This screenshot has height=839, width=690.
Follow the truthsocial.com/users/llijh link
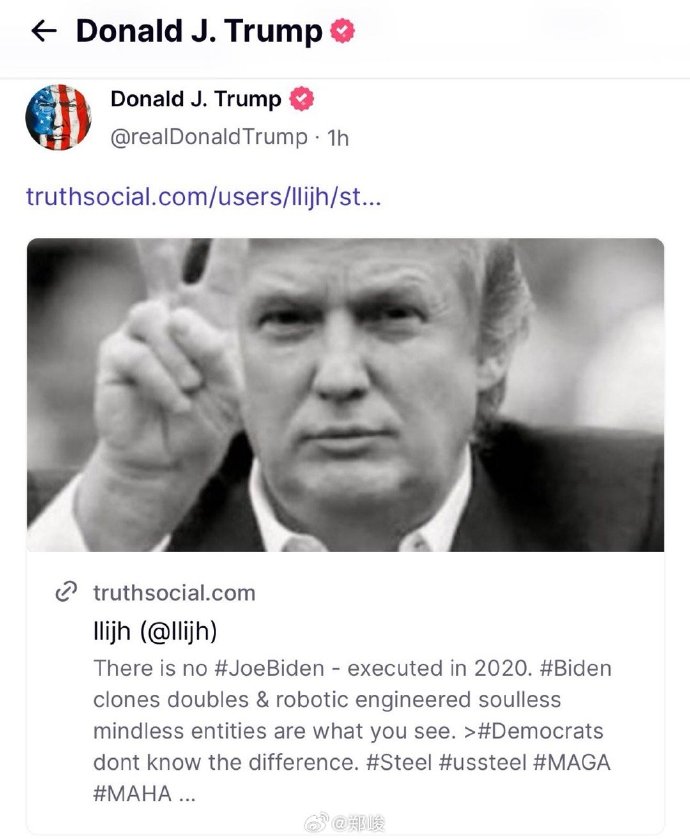pyautogui.click(x=203, y=196)
